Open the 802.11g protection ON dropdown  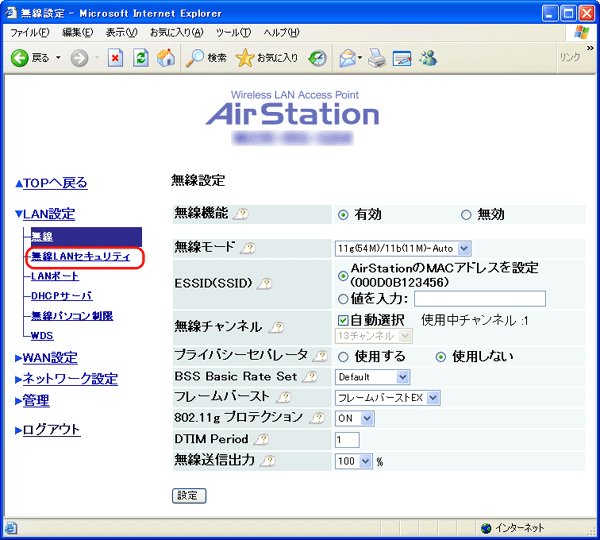pos(354,418)
